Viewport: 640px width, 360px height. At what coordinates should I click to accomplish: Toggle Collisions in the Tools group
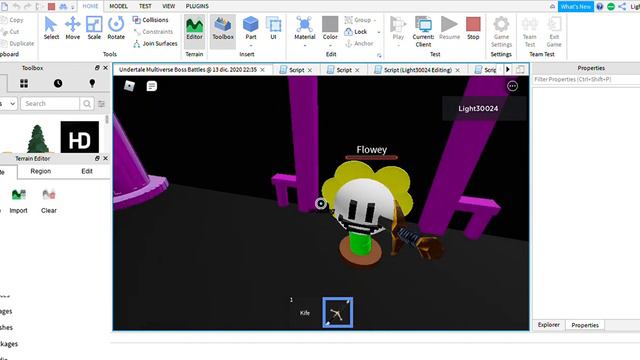[x=150, y=20]
